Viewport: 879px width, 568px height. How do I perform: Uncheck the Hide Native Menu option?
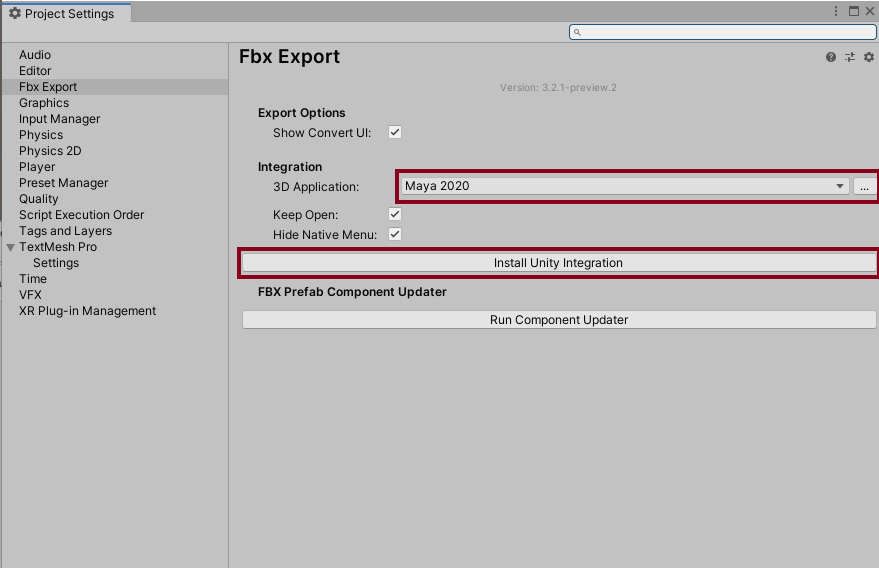point(395,235)
